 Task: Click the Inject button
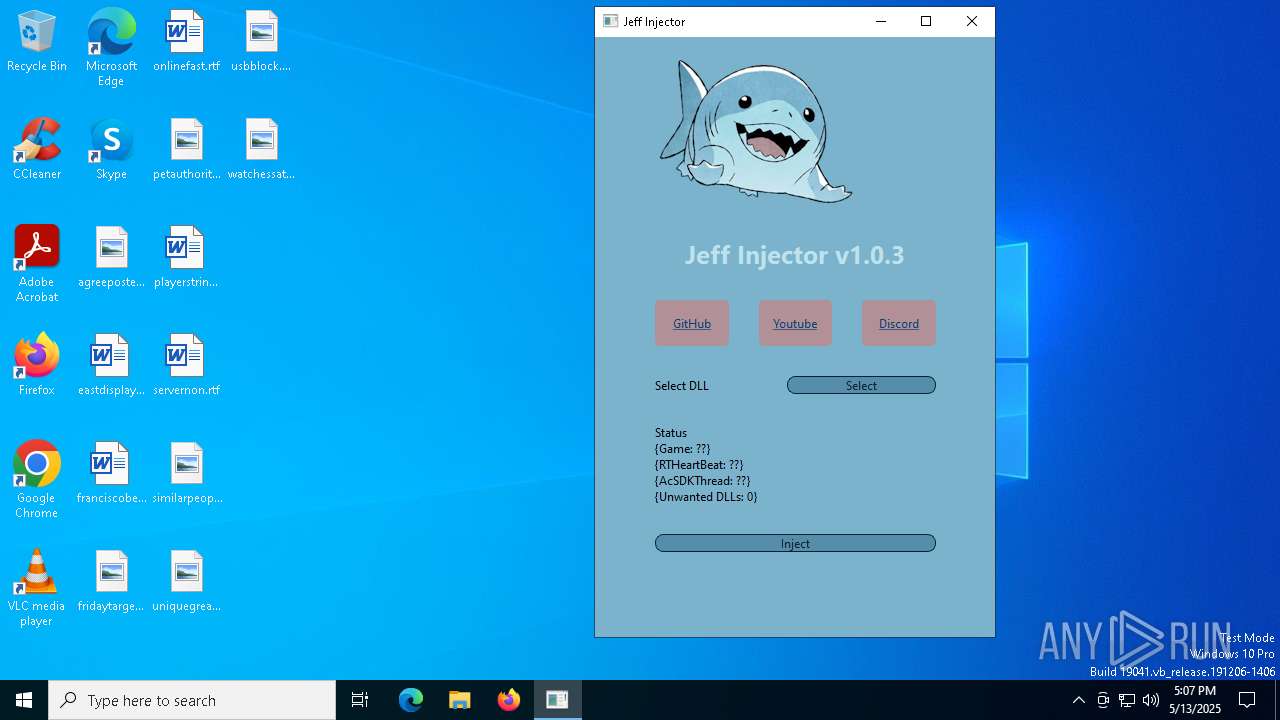(x=795, y=543)
